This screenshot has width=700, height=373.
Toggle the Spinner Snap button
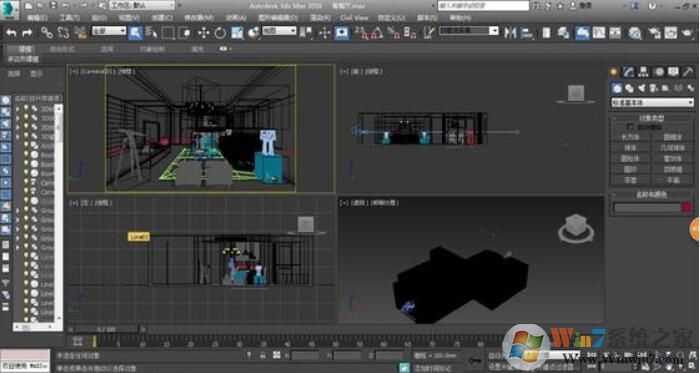coord(409,32)
